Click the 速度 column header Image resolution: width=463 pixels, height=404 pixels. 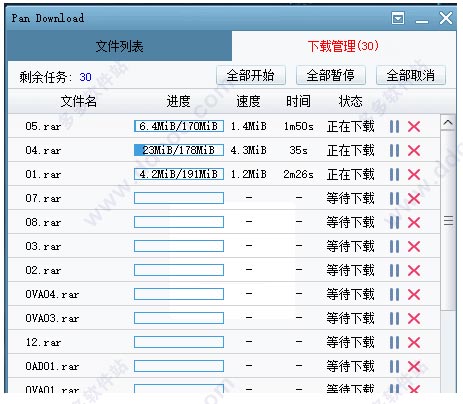(x=248, y=101)
